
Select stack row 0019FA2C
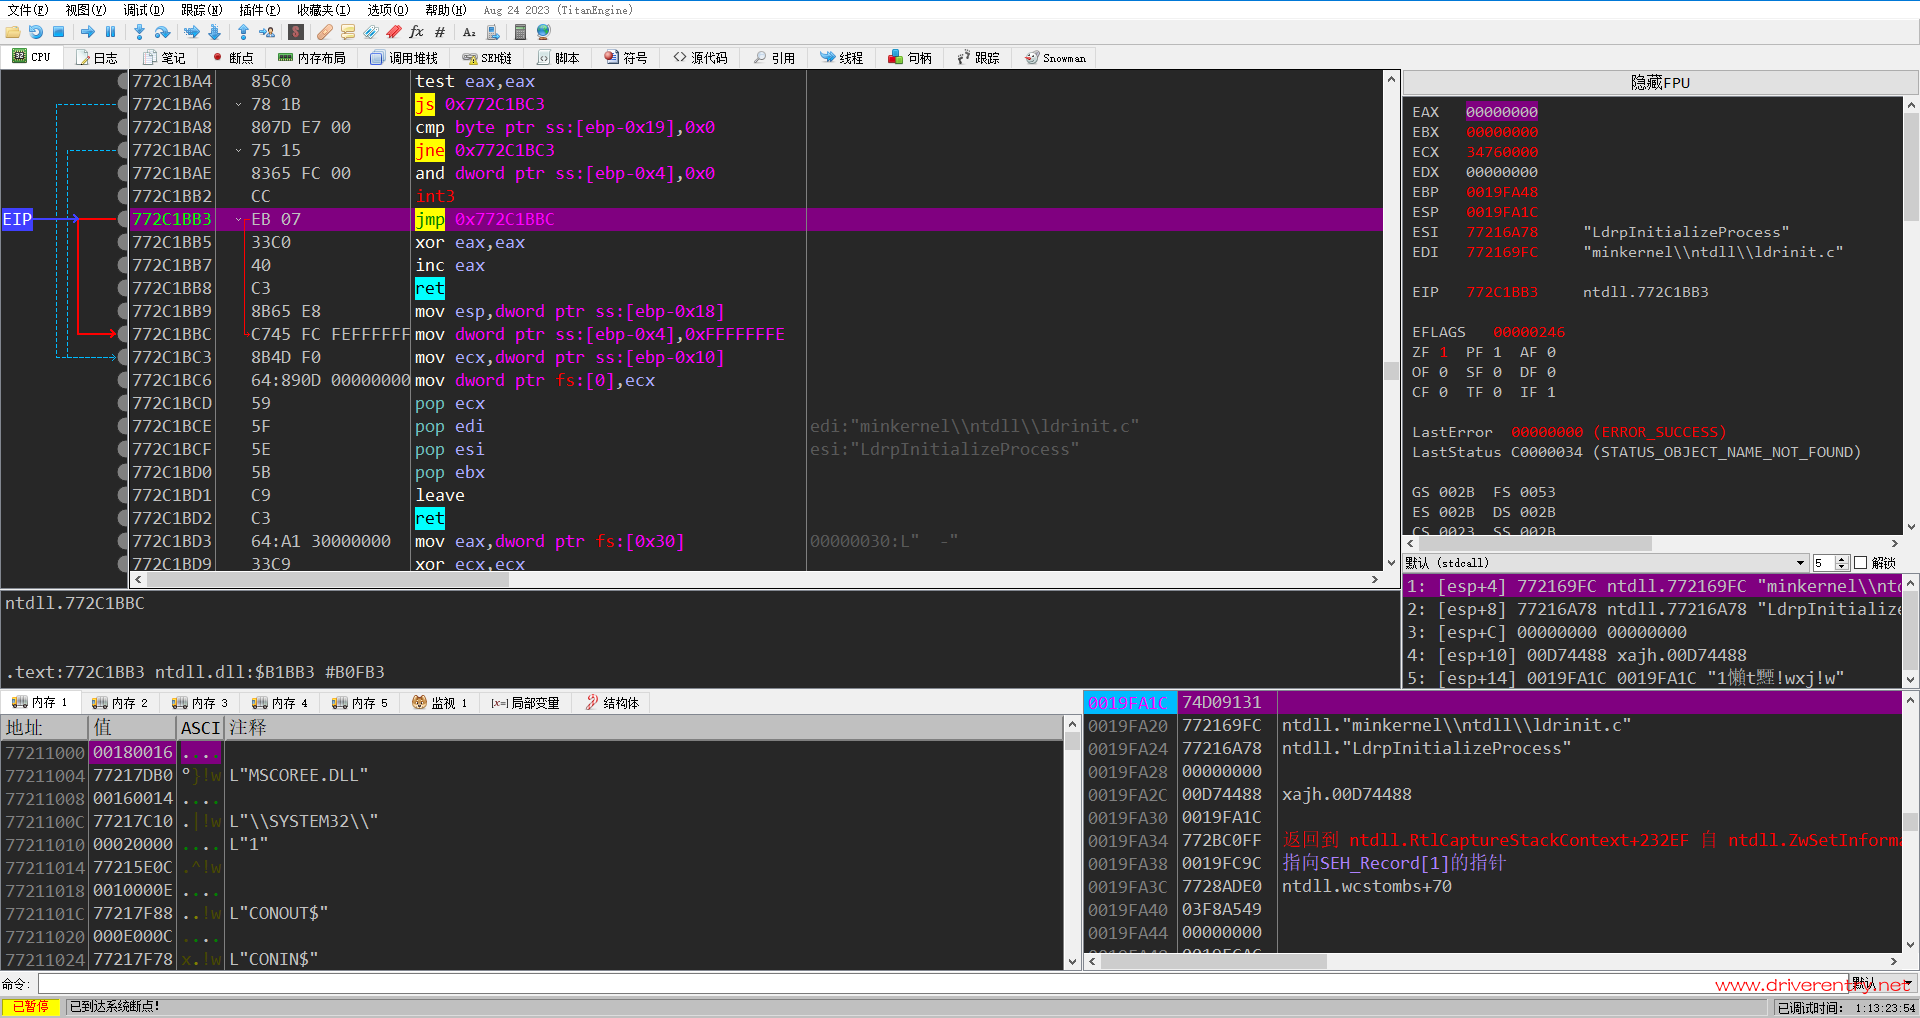[1493, 794]
